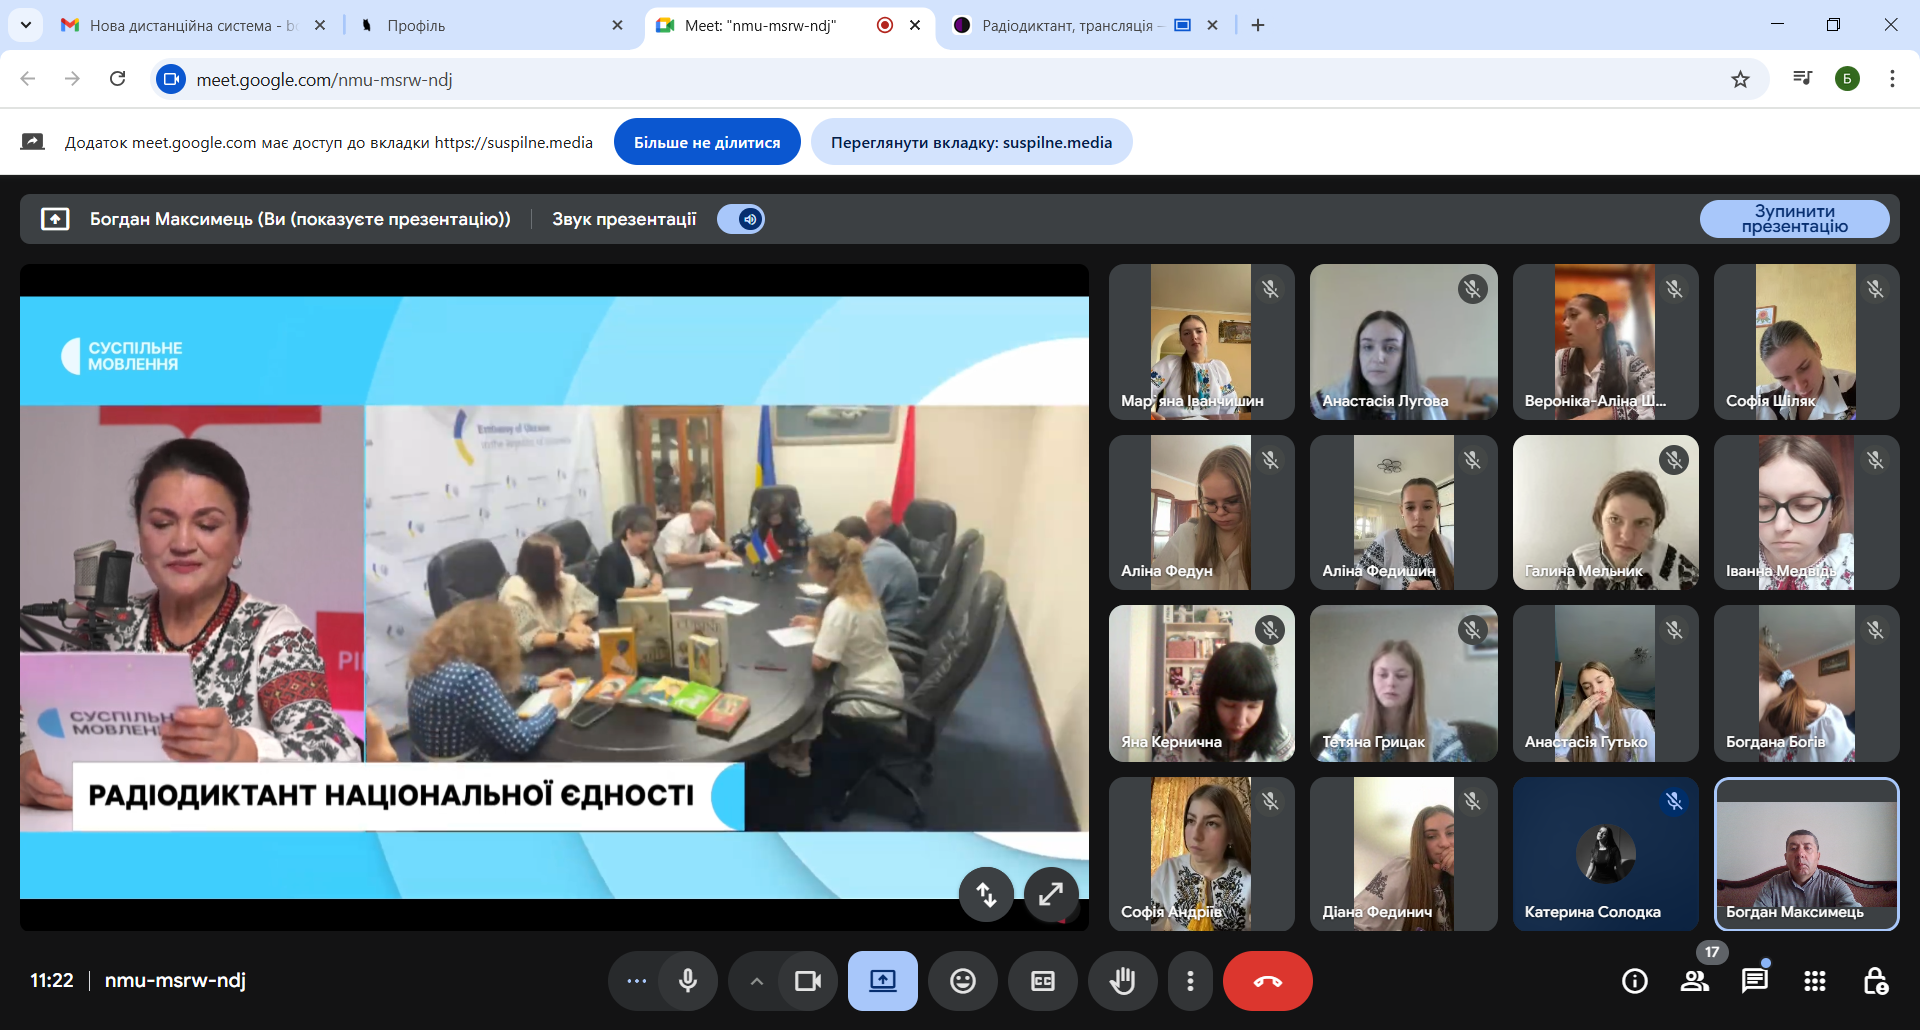Click the red leave call button
1920x1030 pixels.
[1267, 981]
